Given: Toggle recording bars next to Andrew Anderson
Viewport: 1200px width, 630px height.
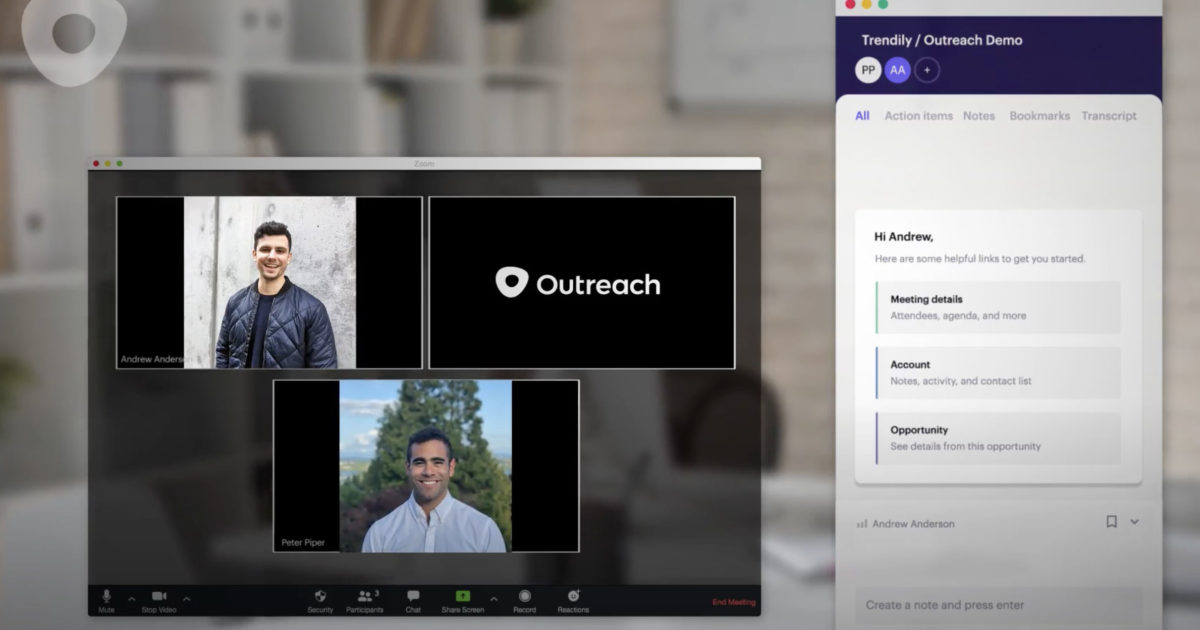Looking at the screenshot, I should 863,522.
